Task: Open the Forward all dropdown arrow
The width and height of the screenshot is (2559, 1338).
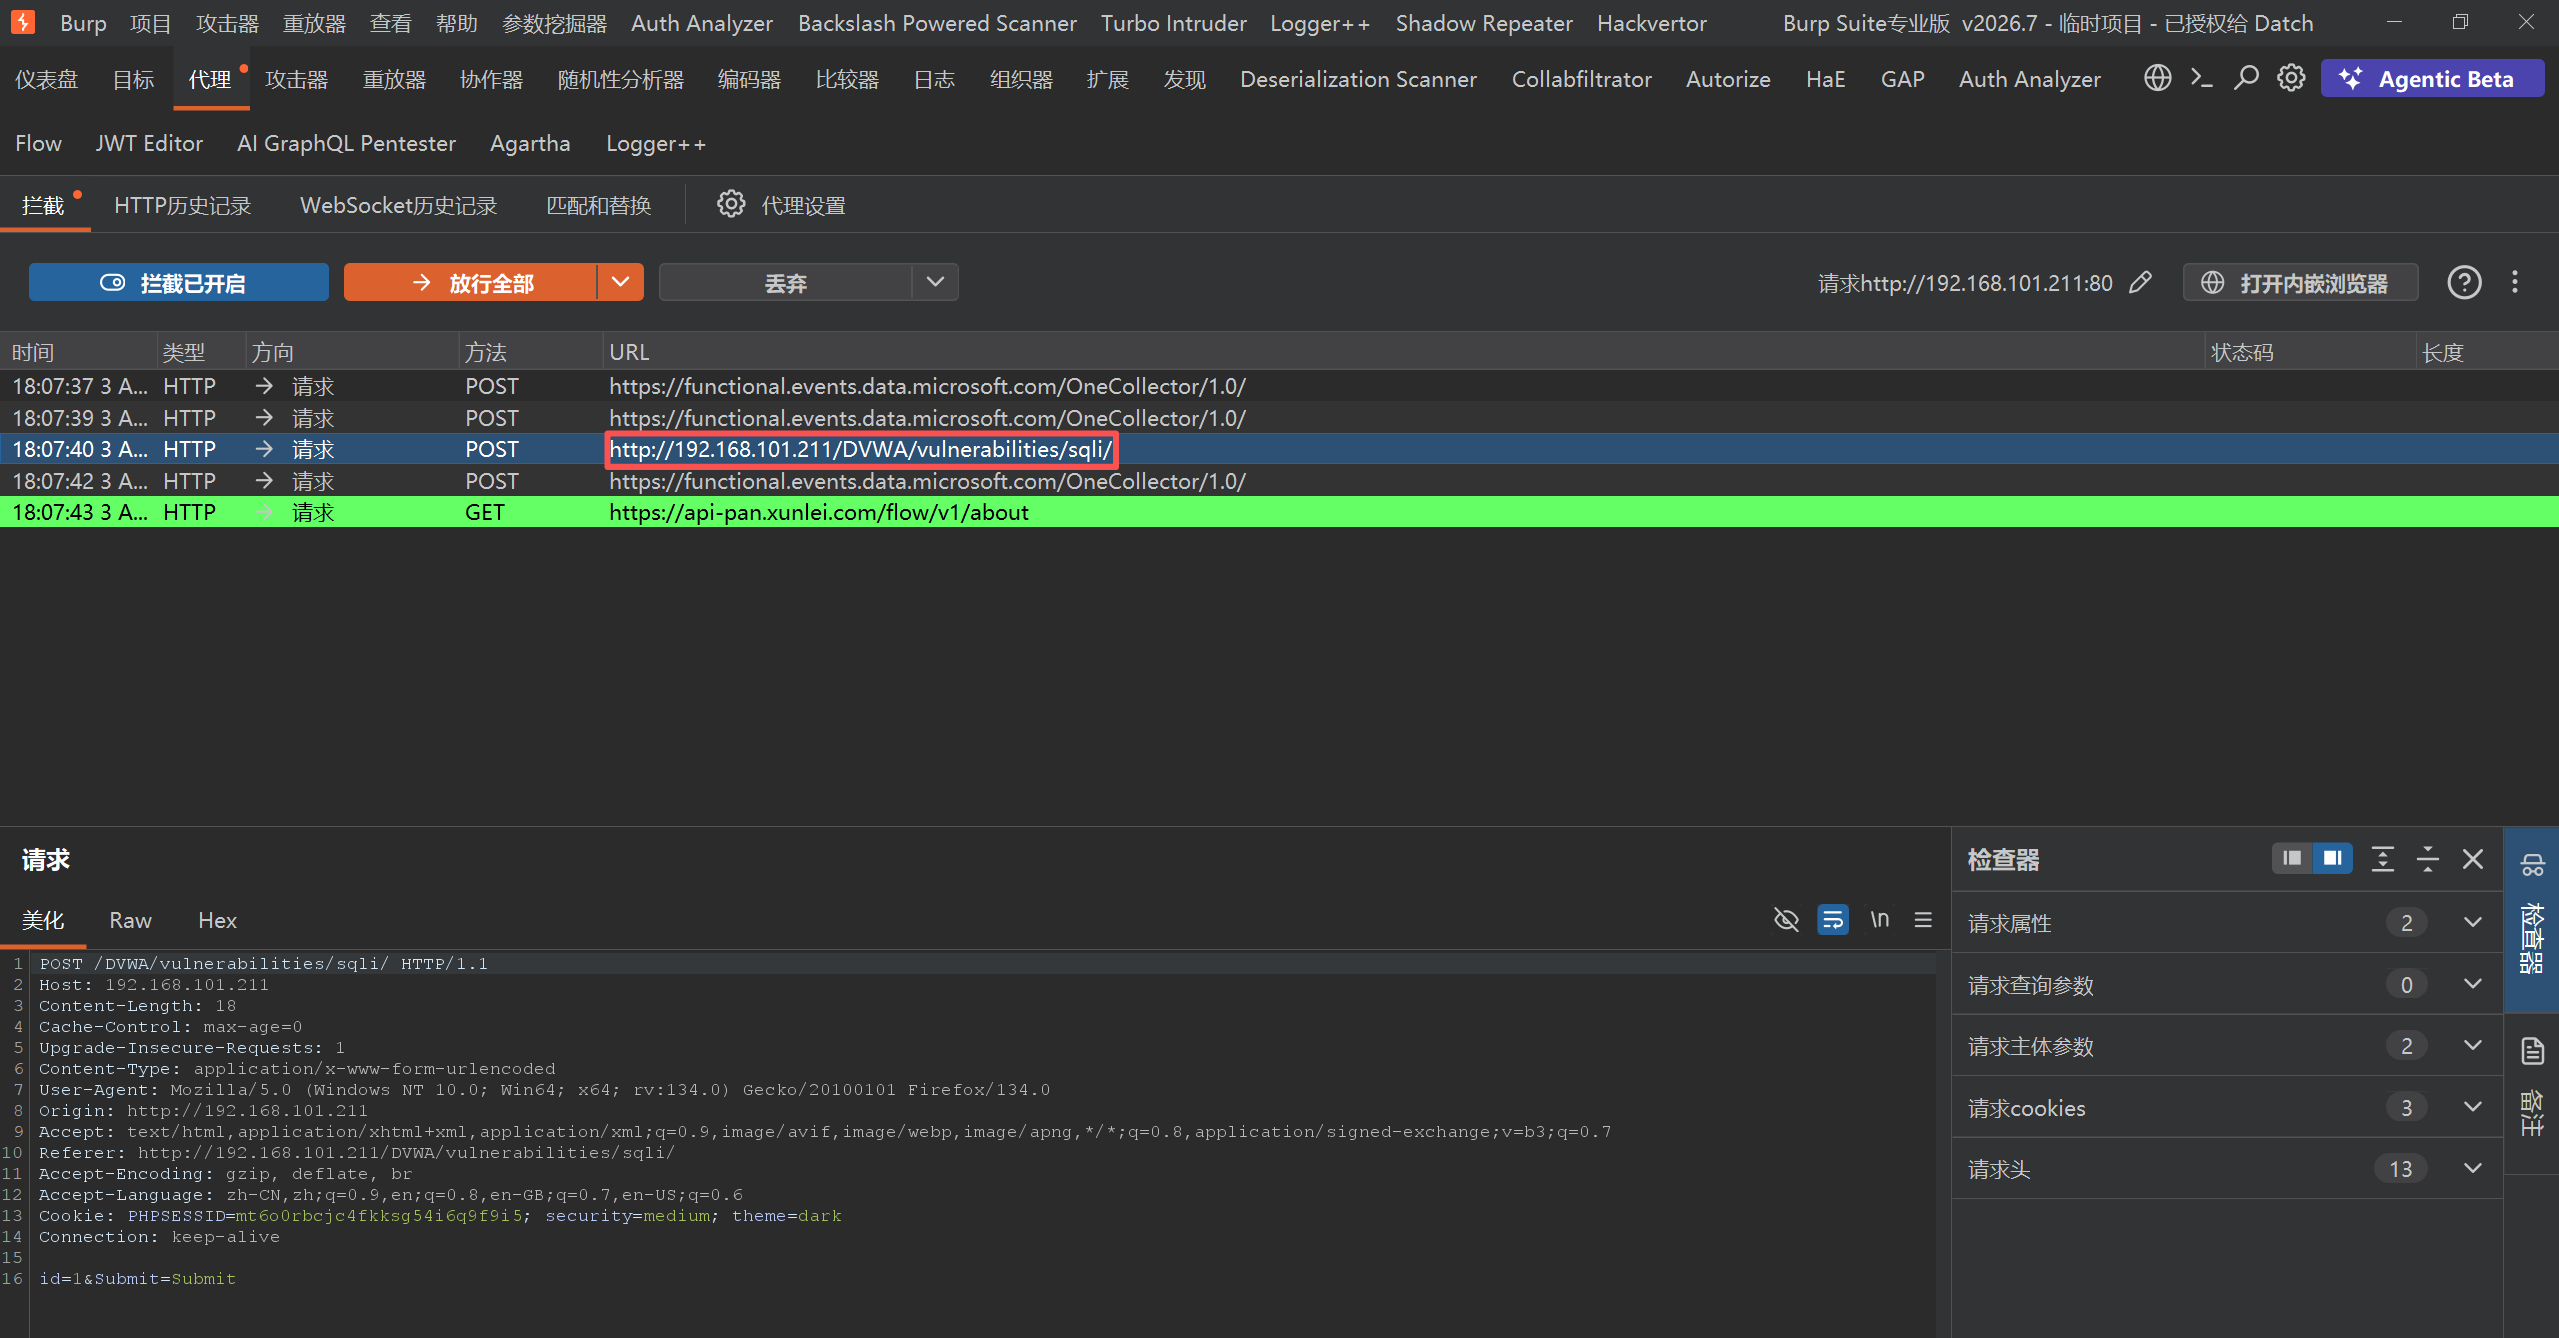Action: [621, 283]
